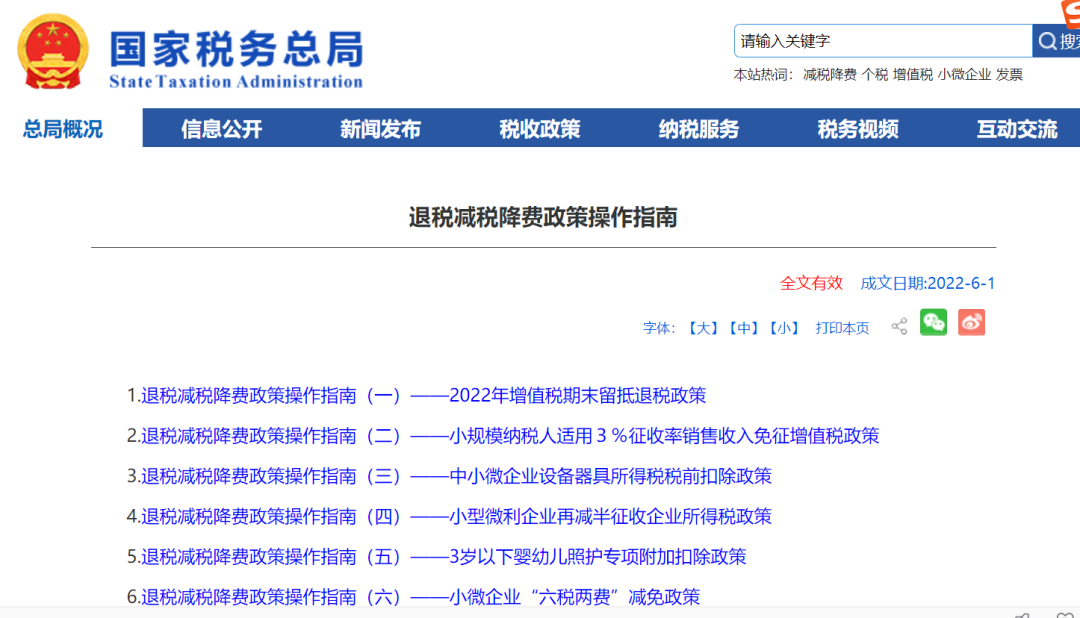Open the 税收政策 navigation tab
Image resolution: width=1080 pixels, height=618 pixels.
click(x=539, y=129)
